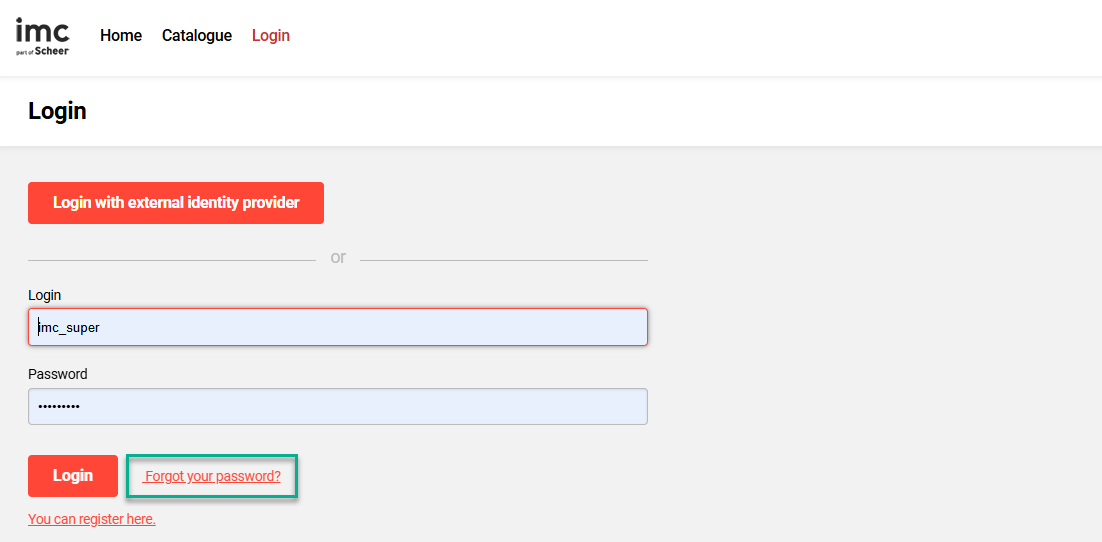Go to the Catalogue menu item
The height and width of the screenshot is (542, 1102).
click(197, 36)
